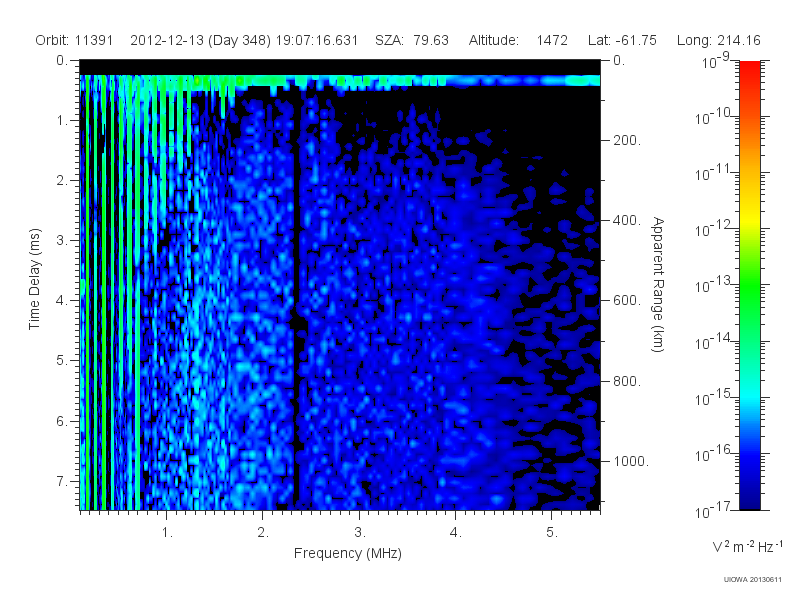Click the '200.' apparent range tick label
This screenshot has height=600, width=800.
[627, 140]
